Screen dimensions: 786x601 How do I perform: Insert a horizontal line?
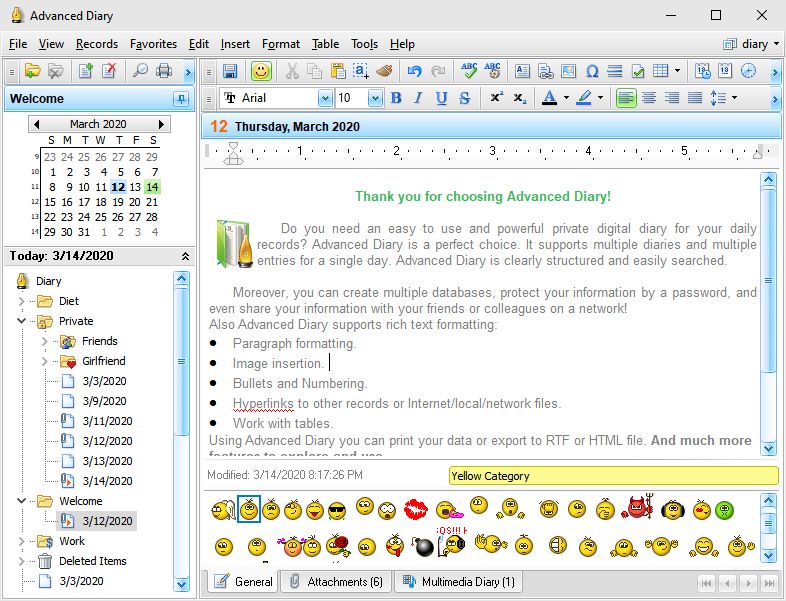coord(615,71)
